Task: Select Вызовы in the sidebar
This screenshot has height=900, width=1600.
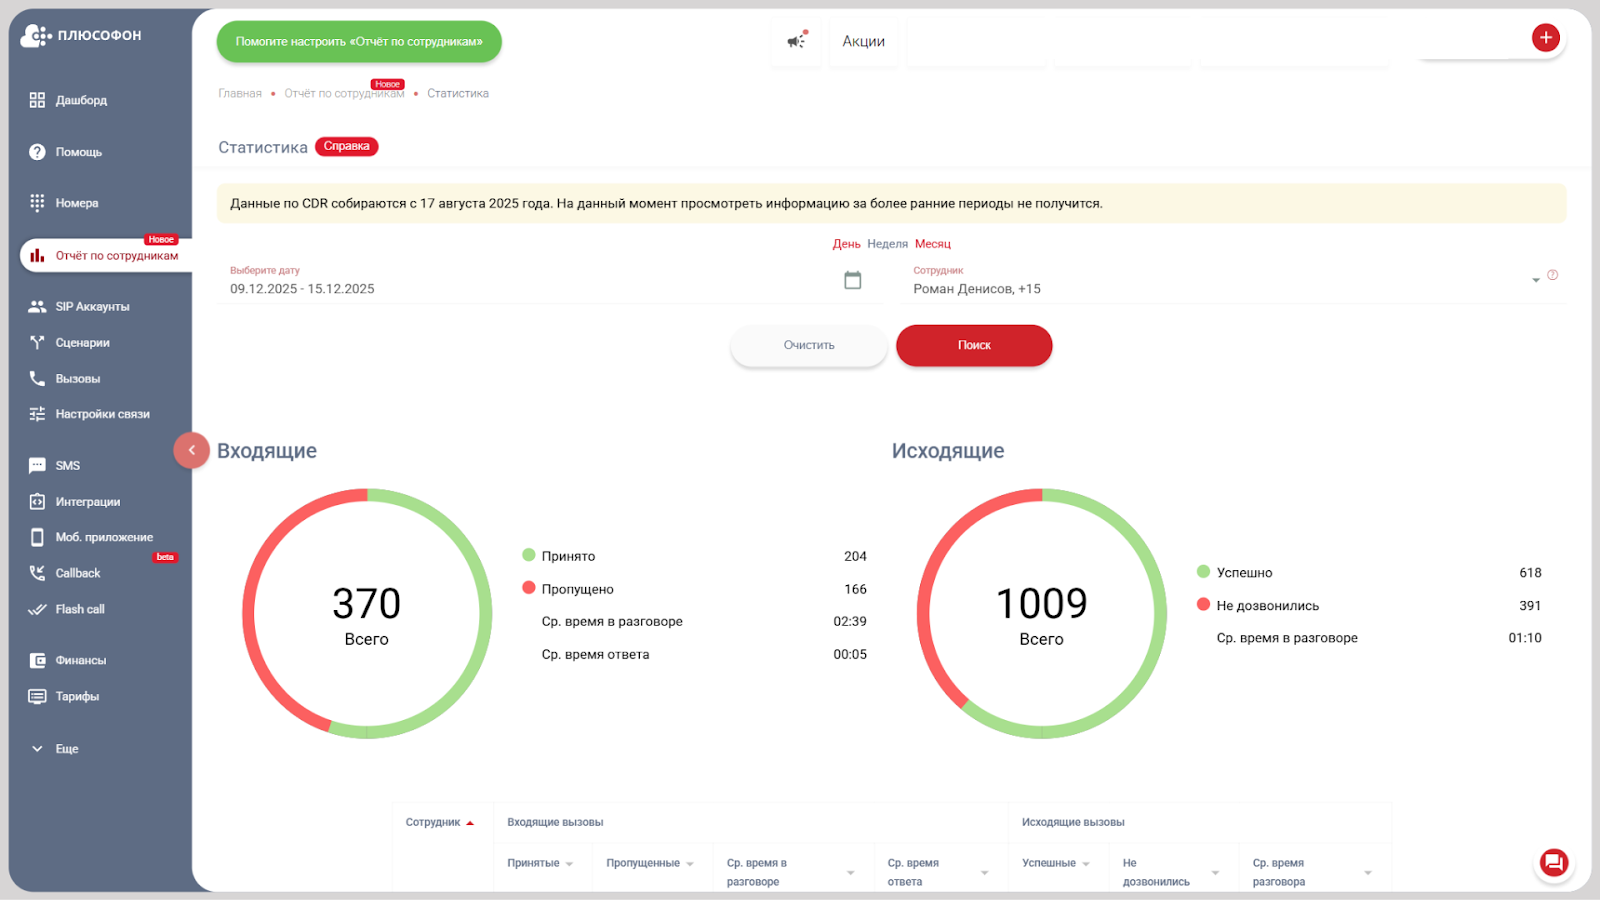Action: 78,378
